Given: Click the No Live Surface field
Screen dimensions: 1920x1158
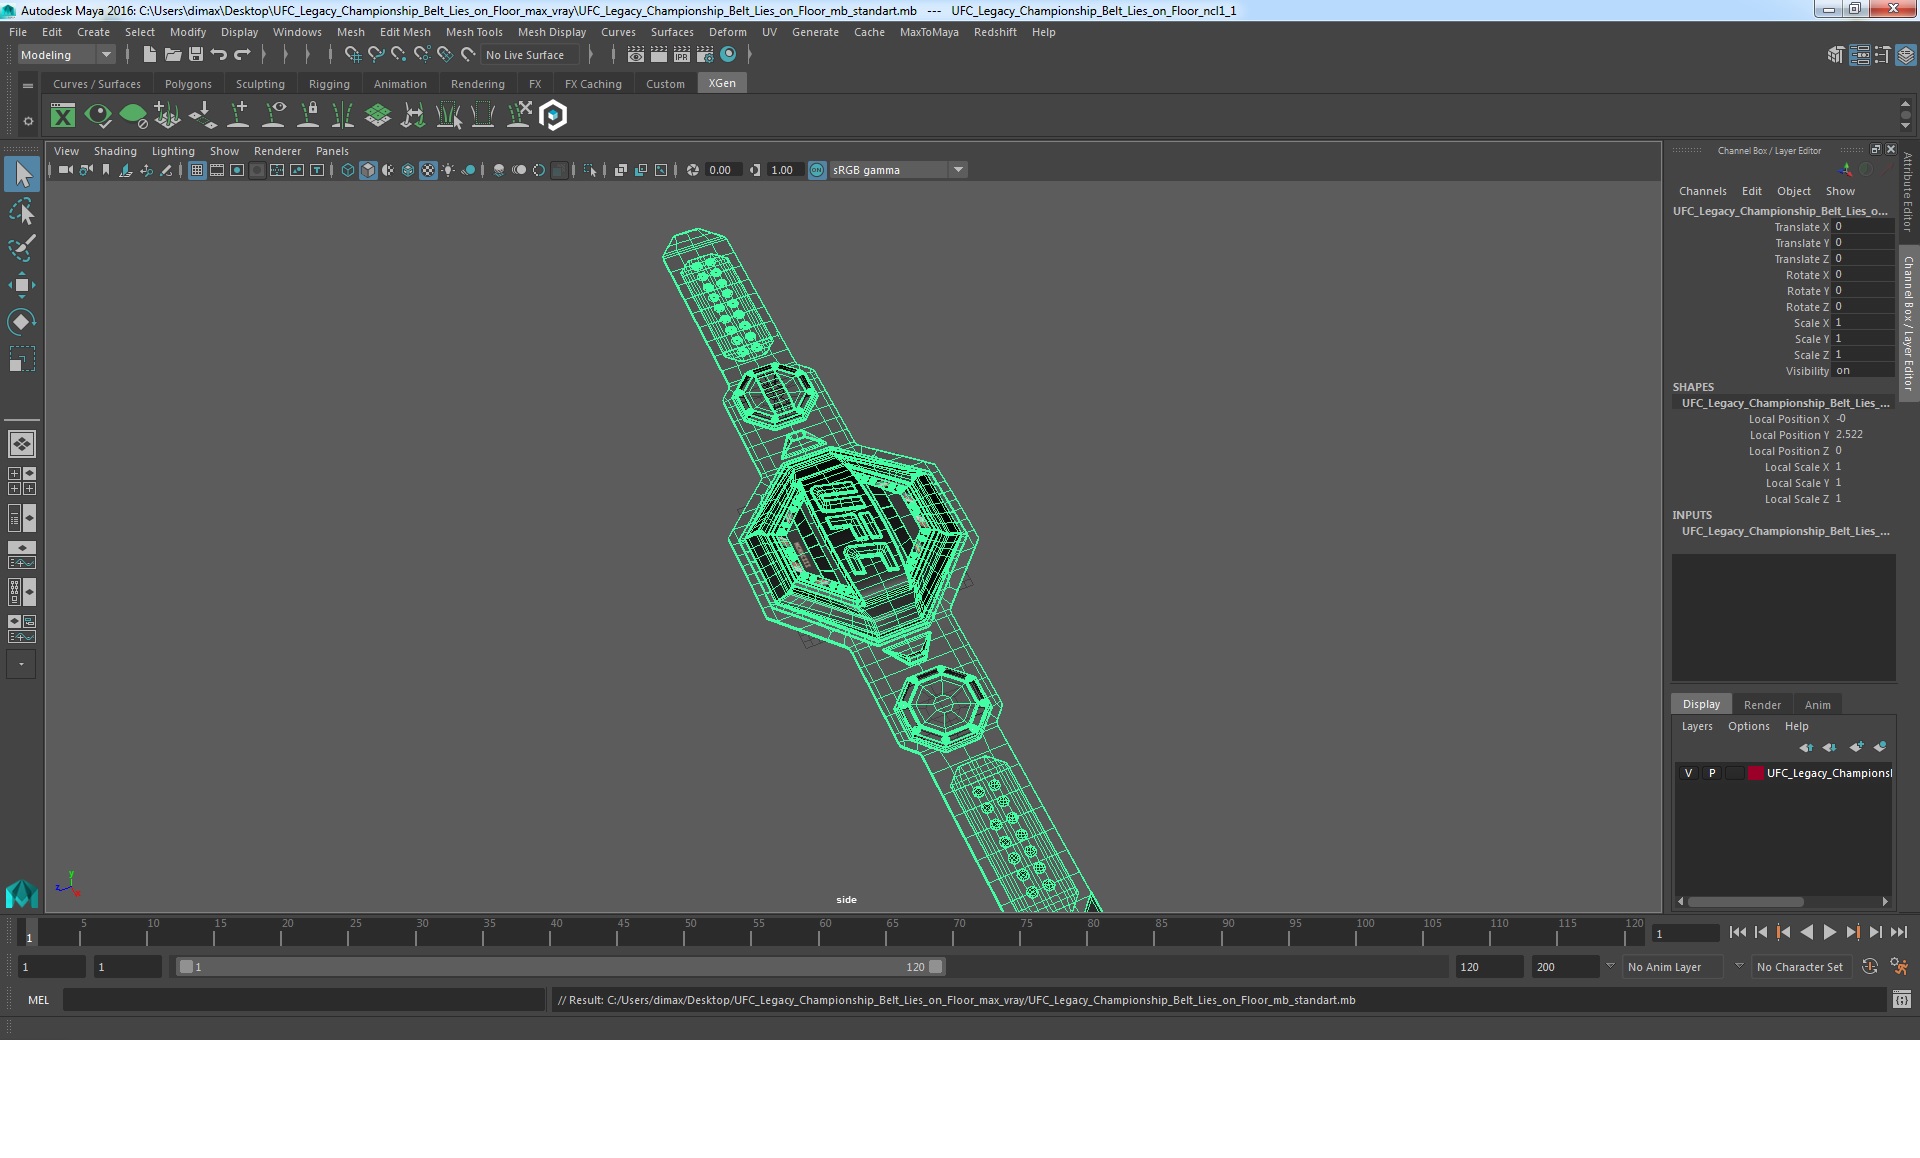Looking at the screenshot, I should pyautogui.click(x=531, y=55).
